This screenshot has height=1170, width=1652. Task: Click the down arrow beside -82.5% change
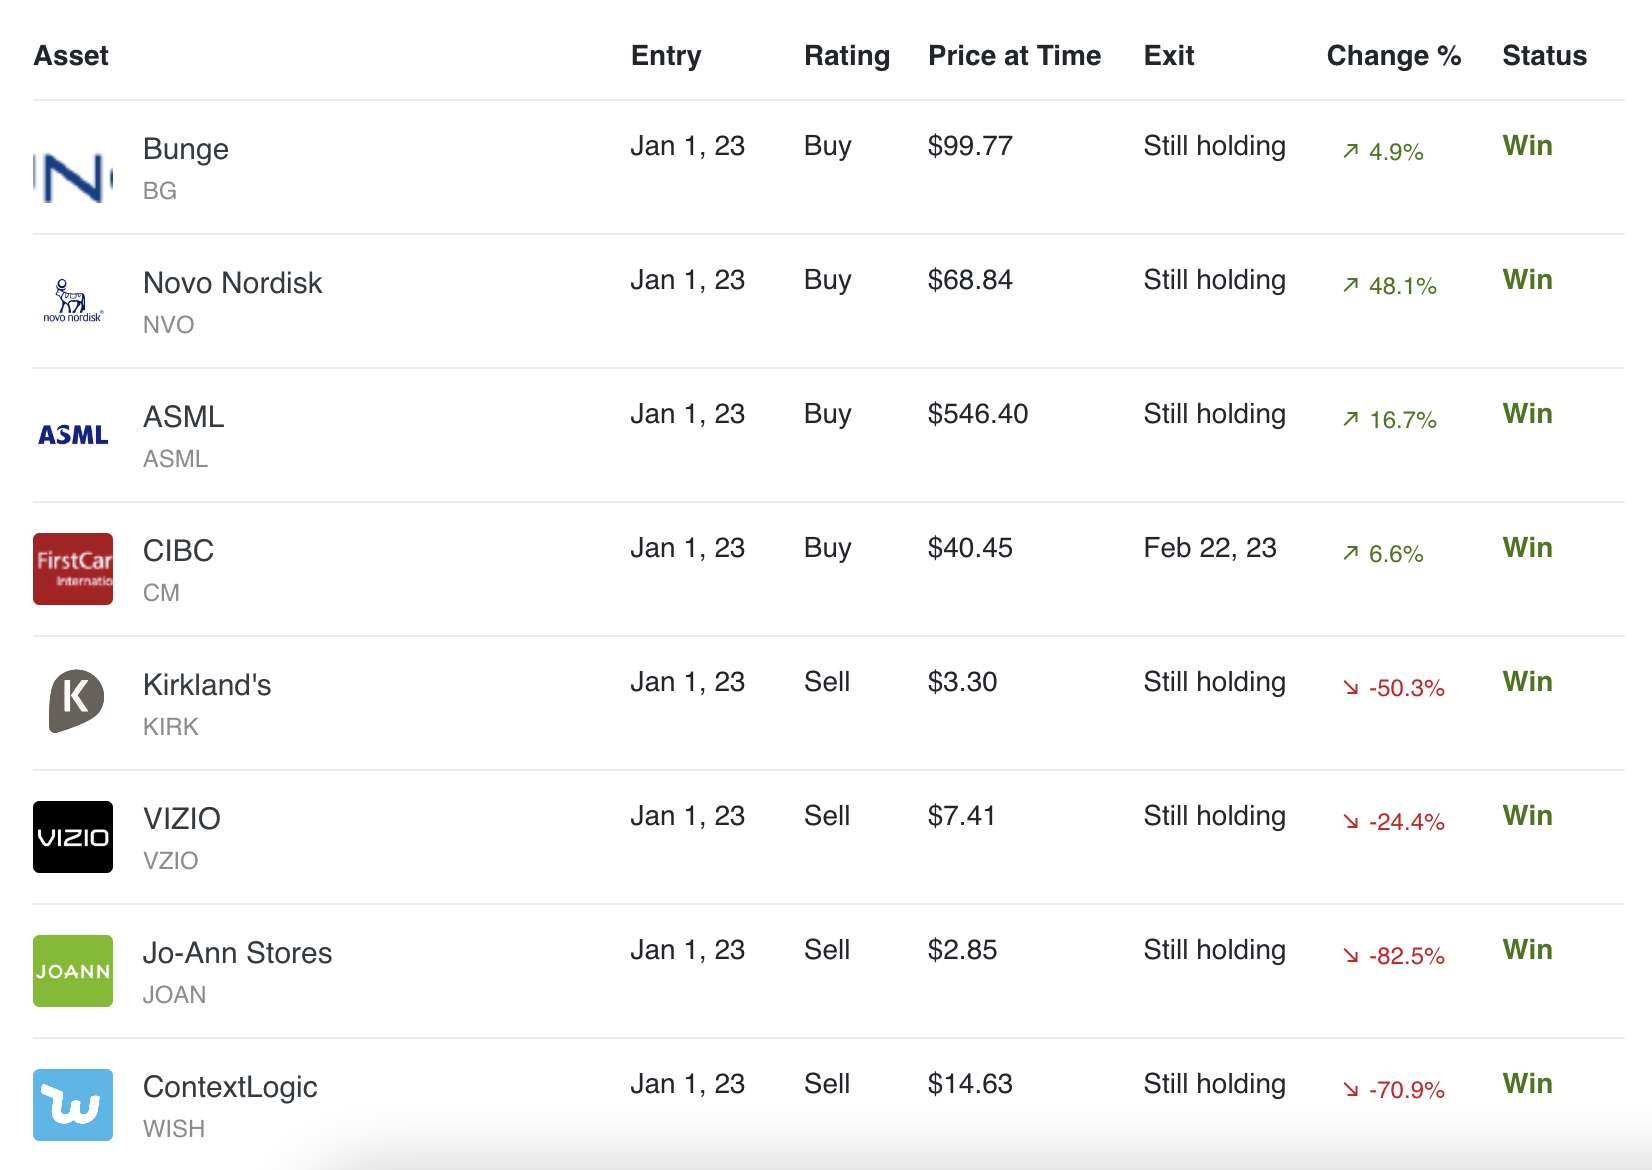pos(1351,956)
